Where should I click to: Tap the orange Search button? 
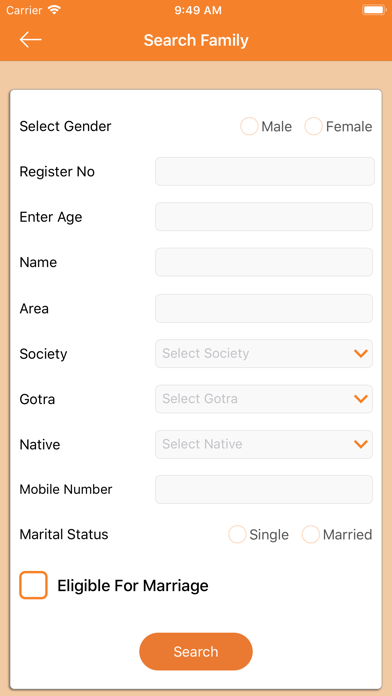[196, 652]
